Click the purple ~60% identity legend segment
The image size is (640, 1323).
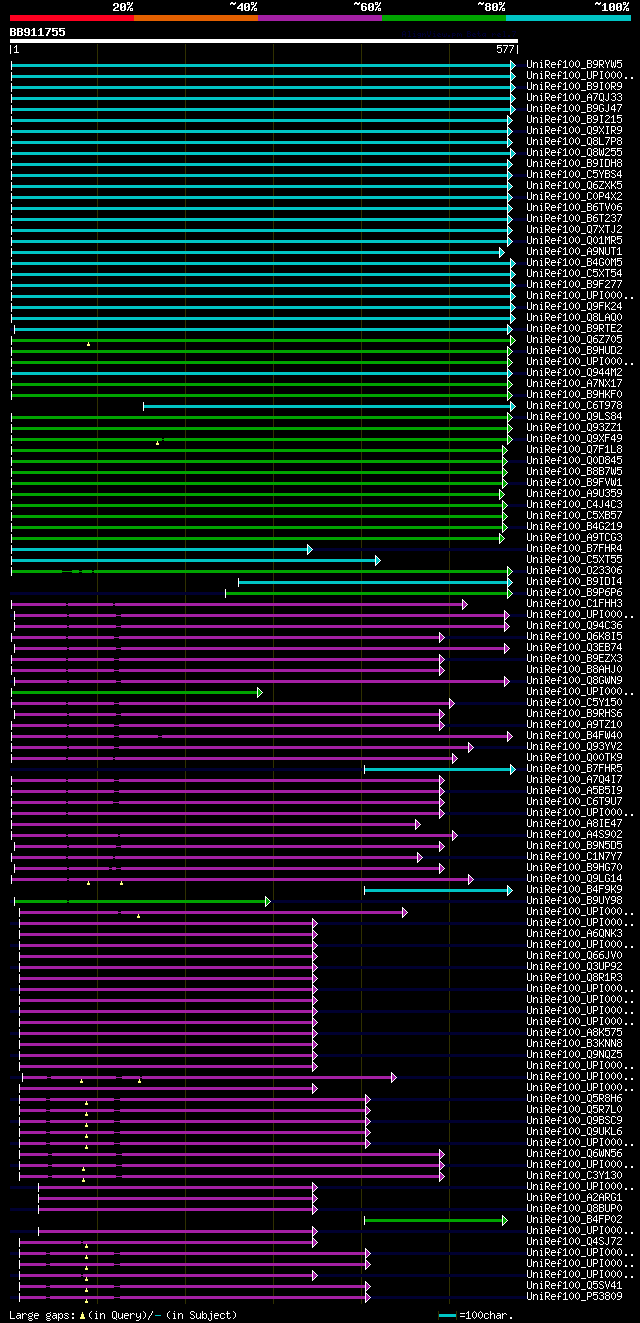tap(319, 18)
